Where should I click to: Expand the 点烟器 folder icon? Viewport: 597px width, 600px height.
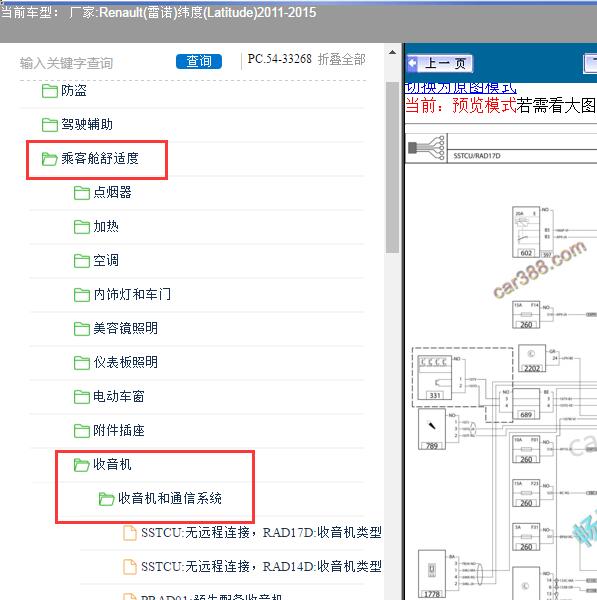(x=82, y=193)
